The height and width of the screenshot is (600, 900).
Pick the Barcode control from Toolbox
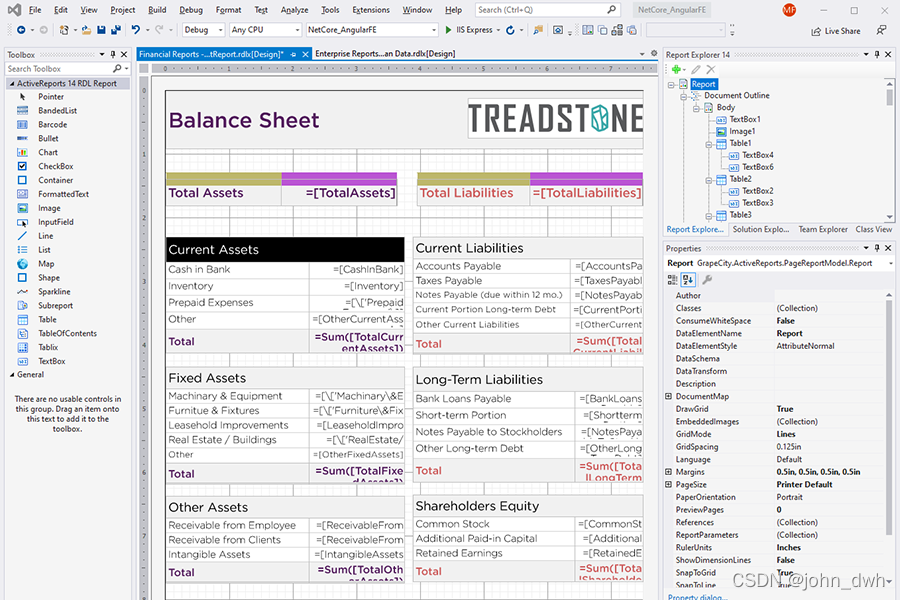coord(52,125)
